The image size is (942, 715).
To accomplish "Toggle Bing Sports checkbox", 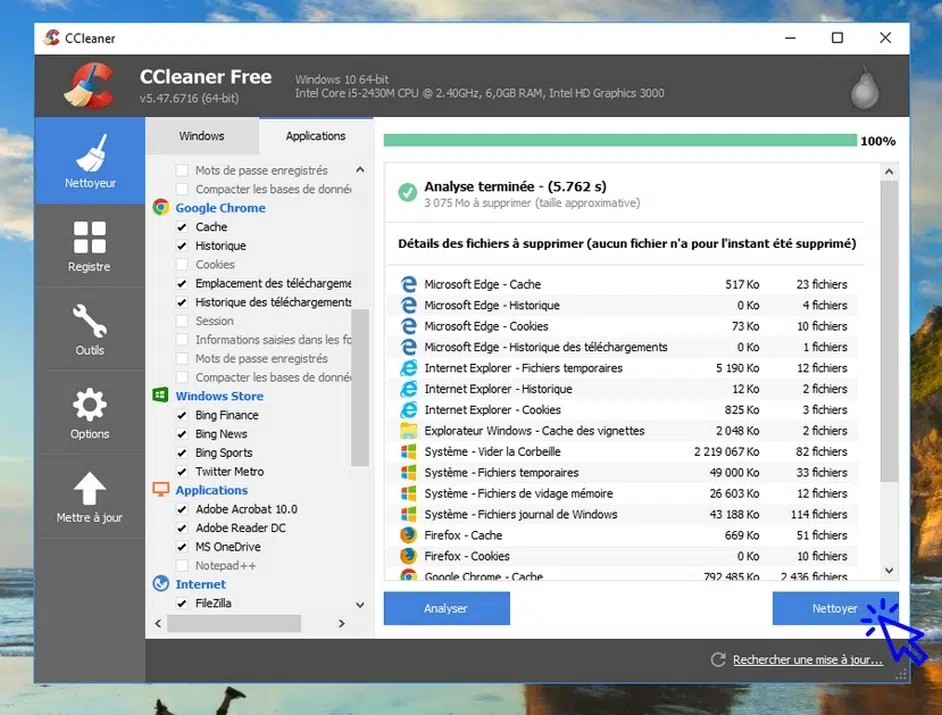I will pyautogui.click(x=182, y=452).
